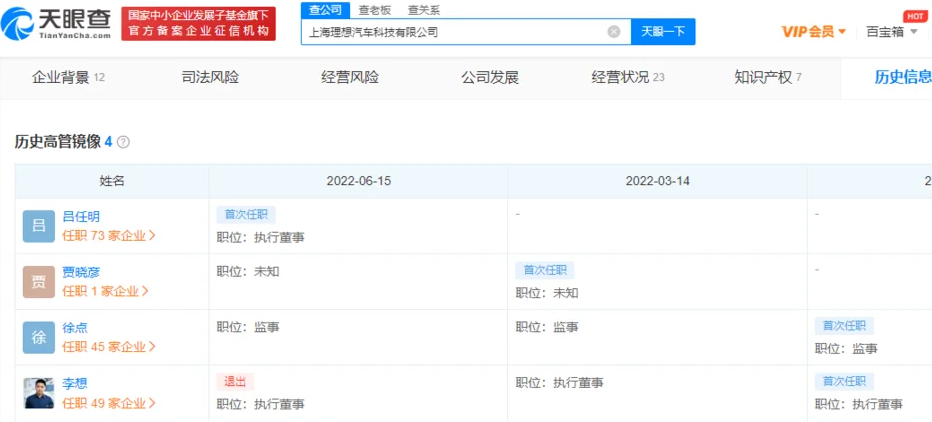Expand 李想 任职 49 家企业
Viewport: 932px width, 422px height.
(x=109, y=403)
